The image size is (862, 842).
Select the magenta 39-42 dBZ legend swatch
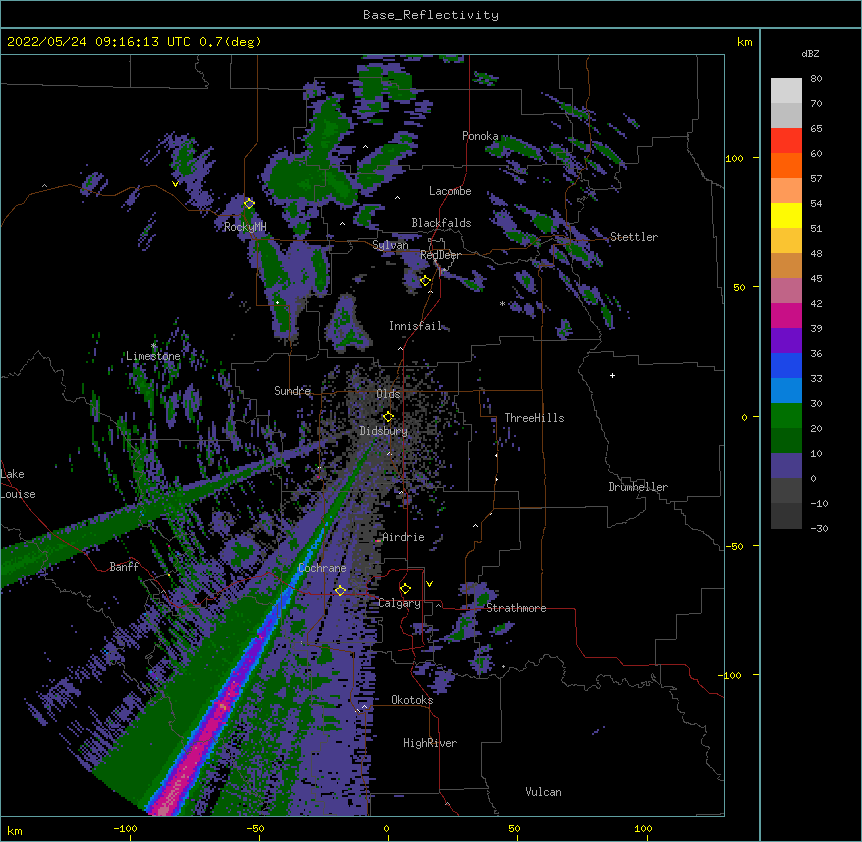coord(786,315)
